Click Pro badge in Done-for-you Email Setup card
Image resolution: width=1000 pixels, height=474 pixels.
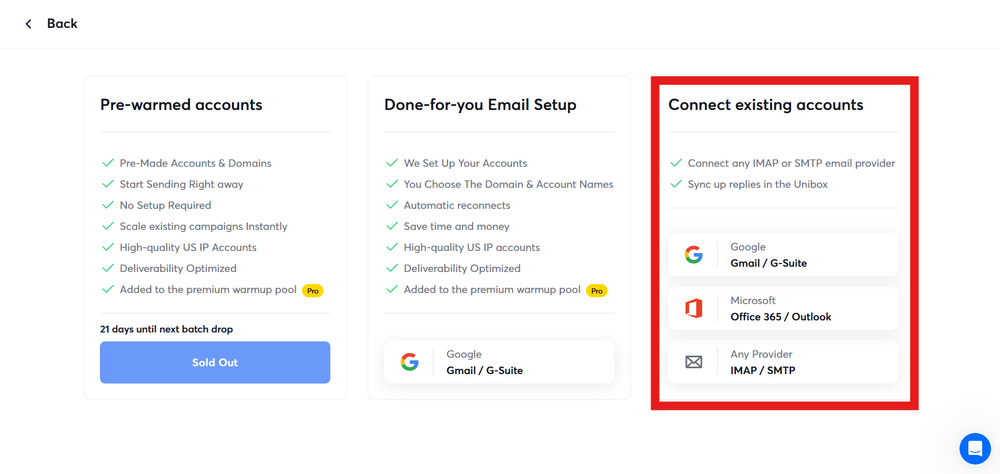[x=597, y=290]
